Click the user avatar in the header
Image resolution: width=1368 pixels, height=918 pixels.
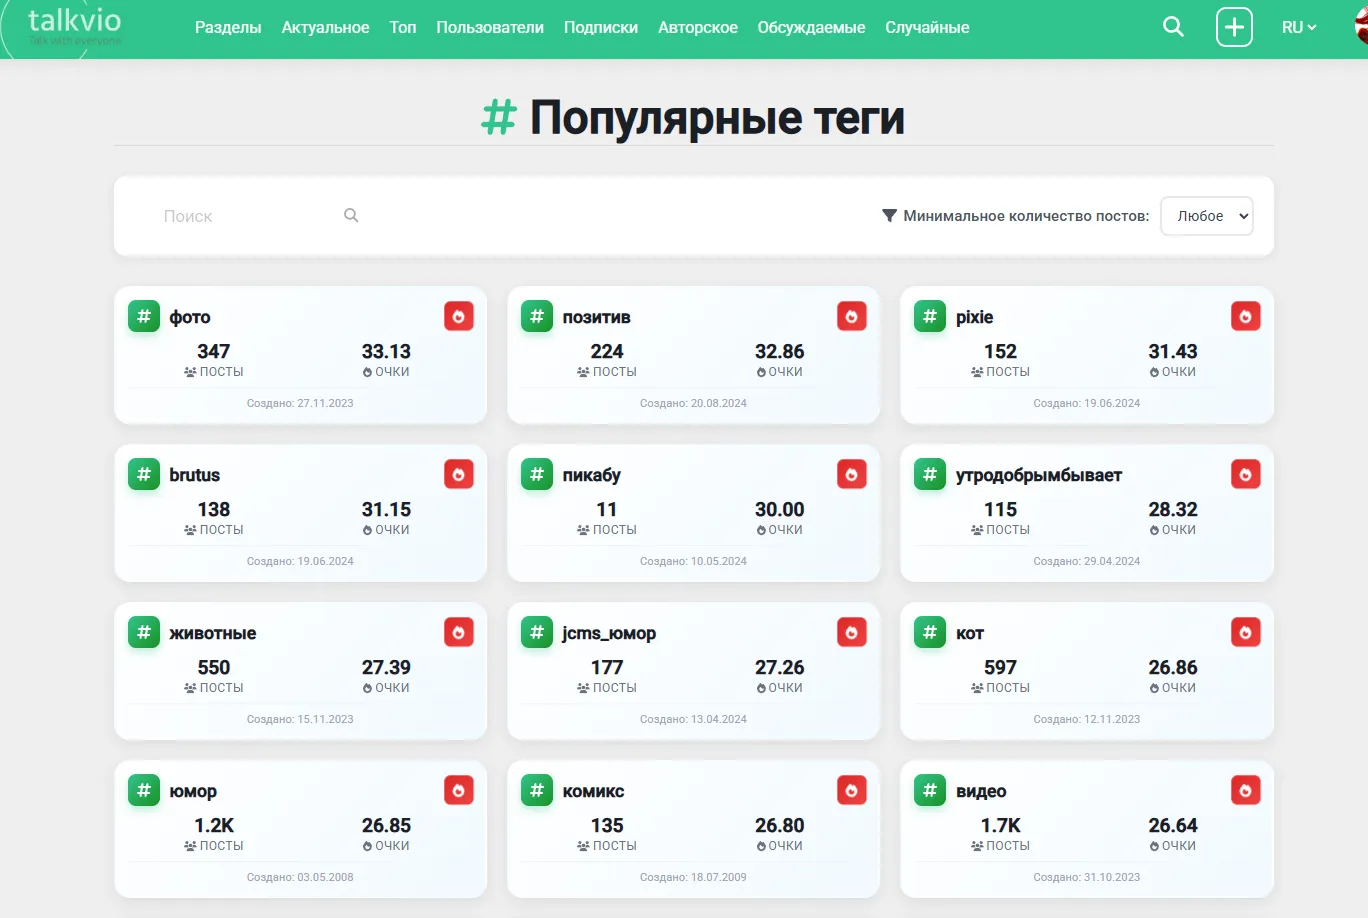tap(1361, 27)
